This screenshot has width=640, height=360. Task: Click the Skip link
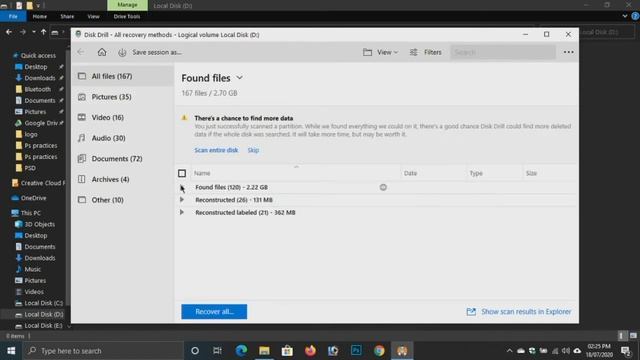click(253, 150)
